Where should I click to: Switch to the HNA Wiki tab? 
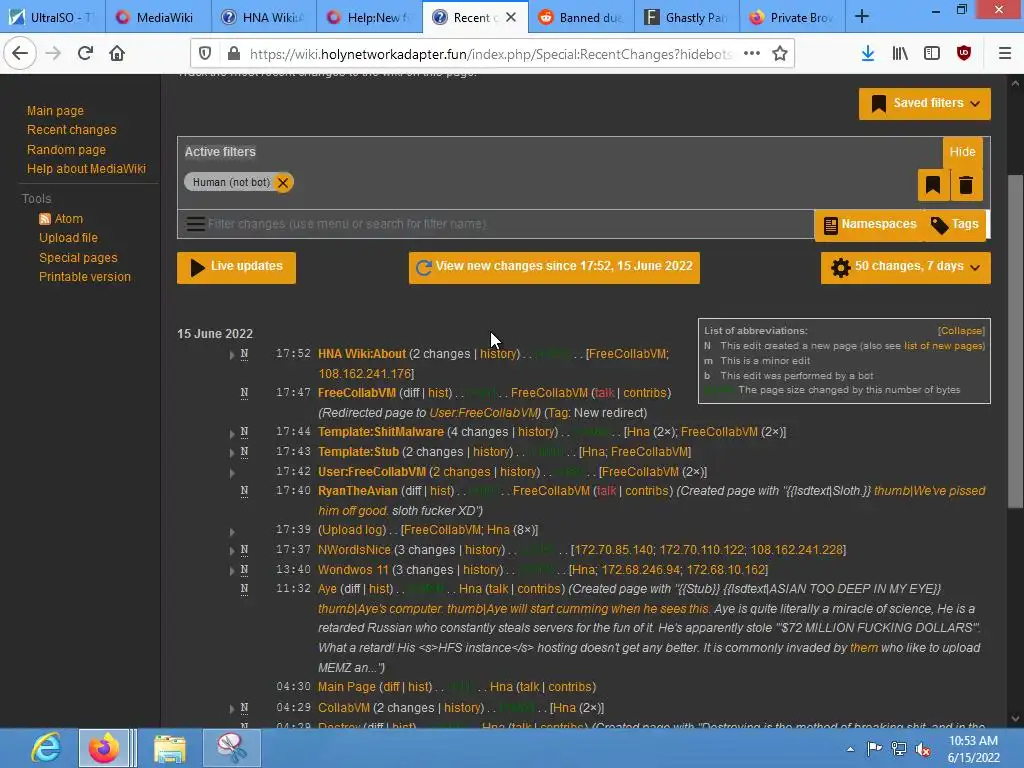(x=263, y=17)
